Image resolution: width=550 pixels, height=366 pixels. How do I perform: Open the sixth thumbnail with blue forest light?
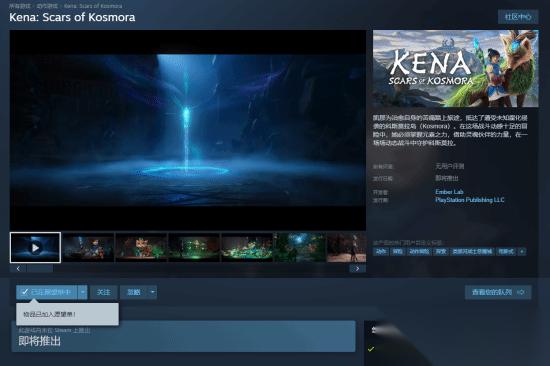[x=300, y=247]
